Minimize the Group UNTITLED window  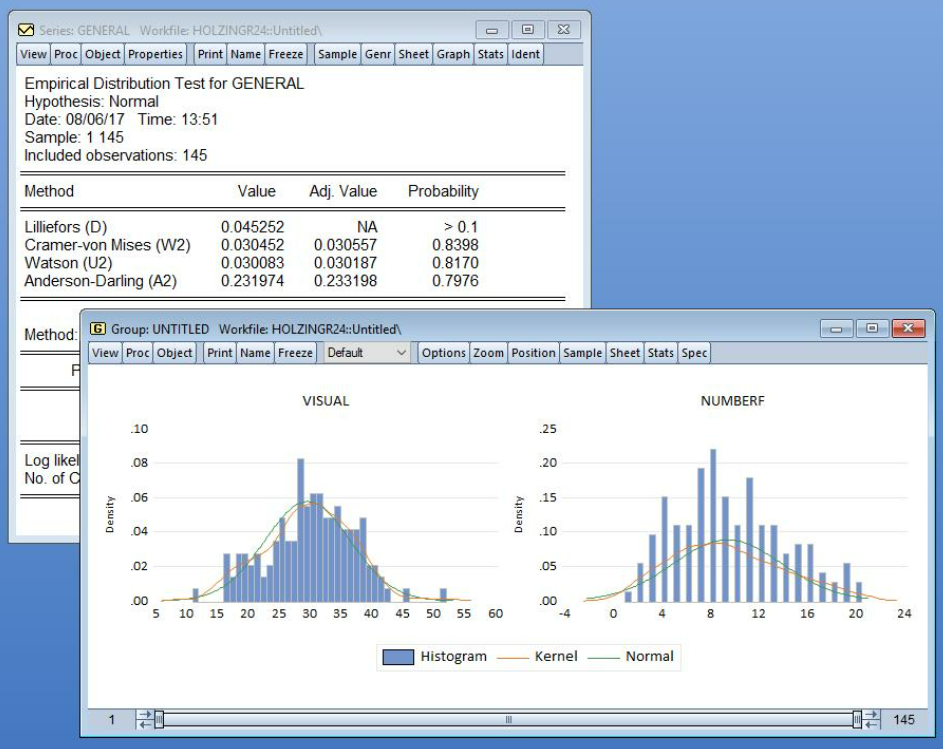point(837,328)
